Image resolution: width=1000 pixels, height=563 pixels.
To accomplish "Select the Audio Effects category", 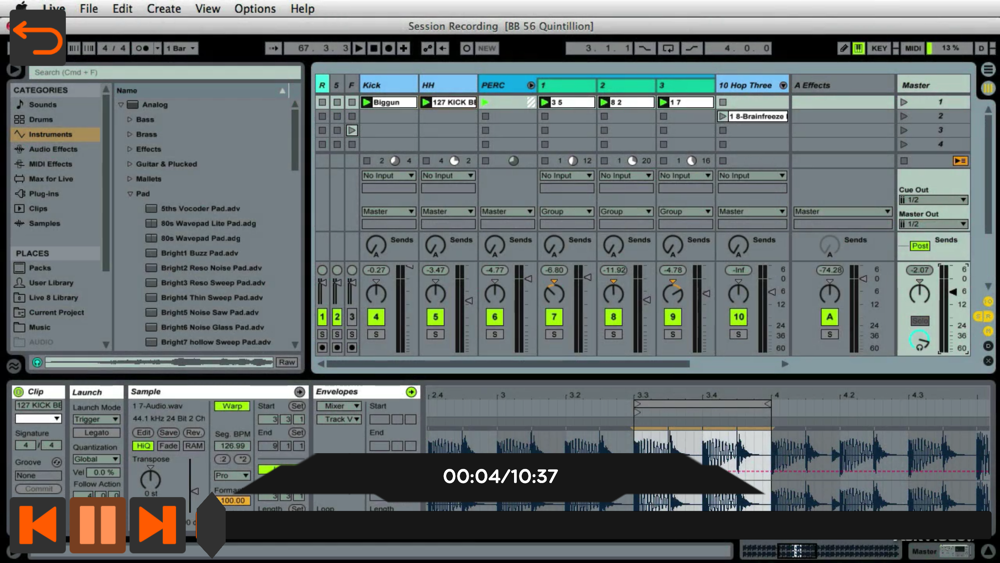I will point(52,149).
